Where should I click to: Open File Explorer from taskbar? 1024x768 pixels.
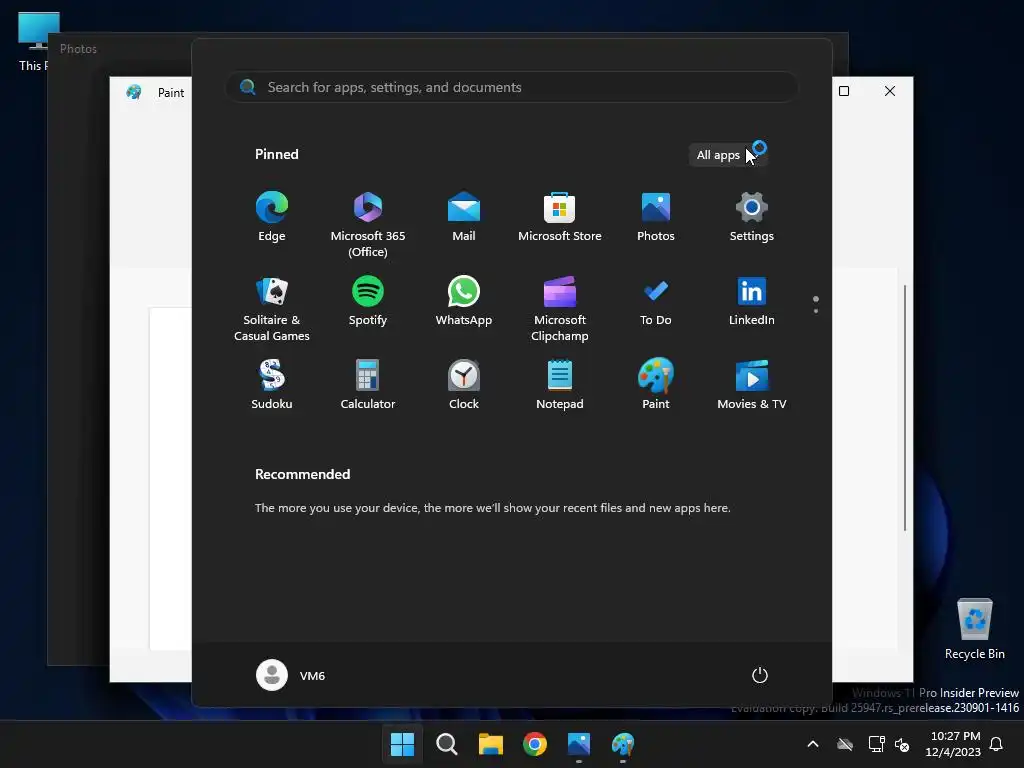click(x=490, y=744)
